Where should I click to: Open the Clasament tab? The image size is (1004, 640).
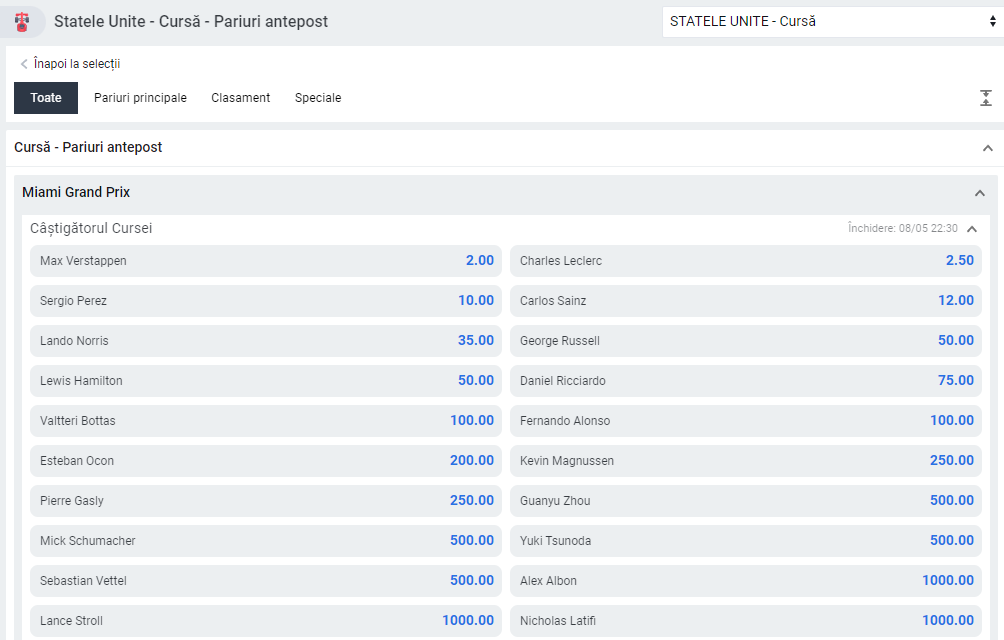coord(241,98)
